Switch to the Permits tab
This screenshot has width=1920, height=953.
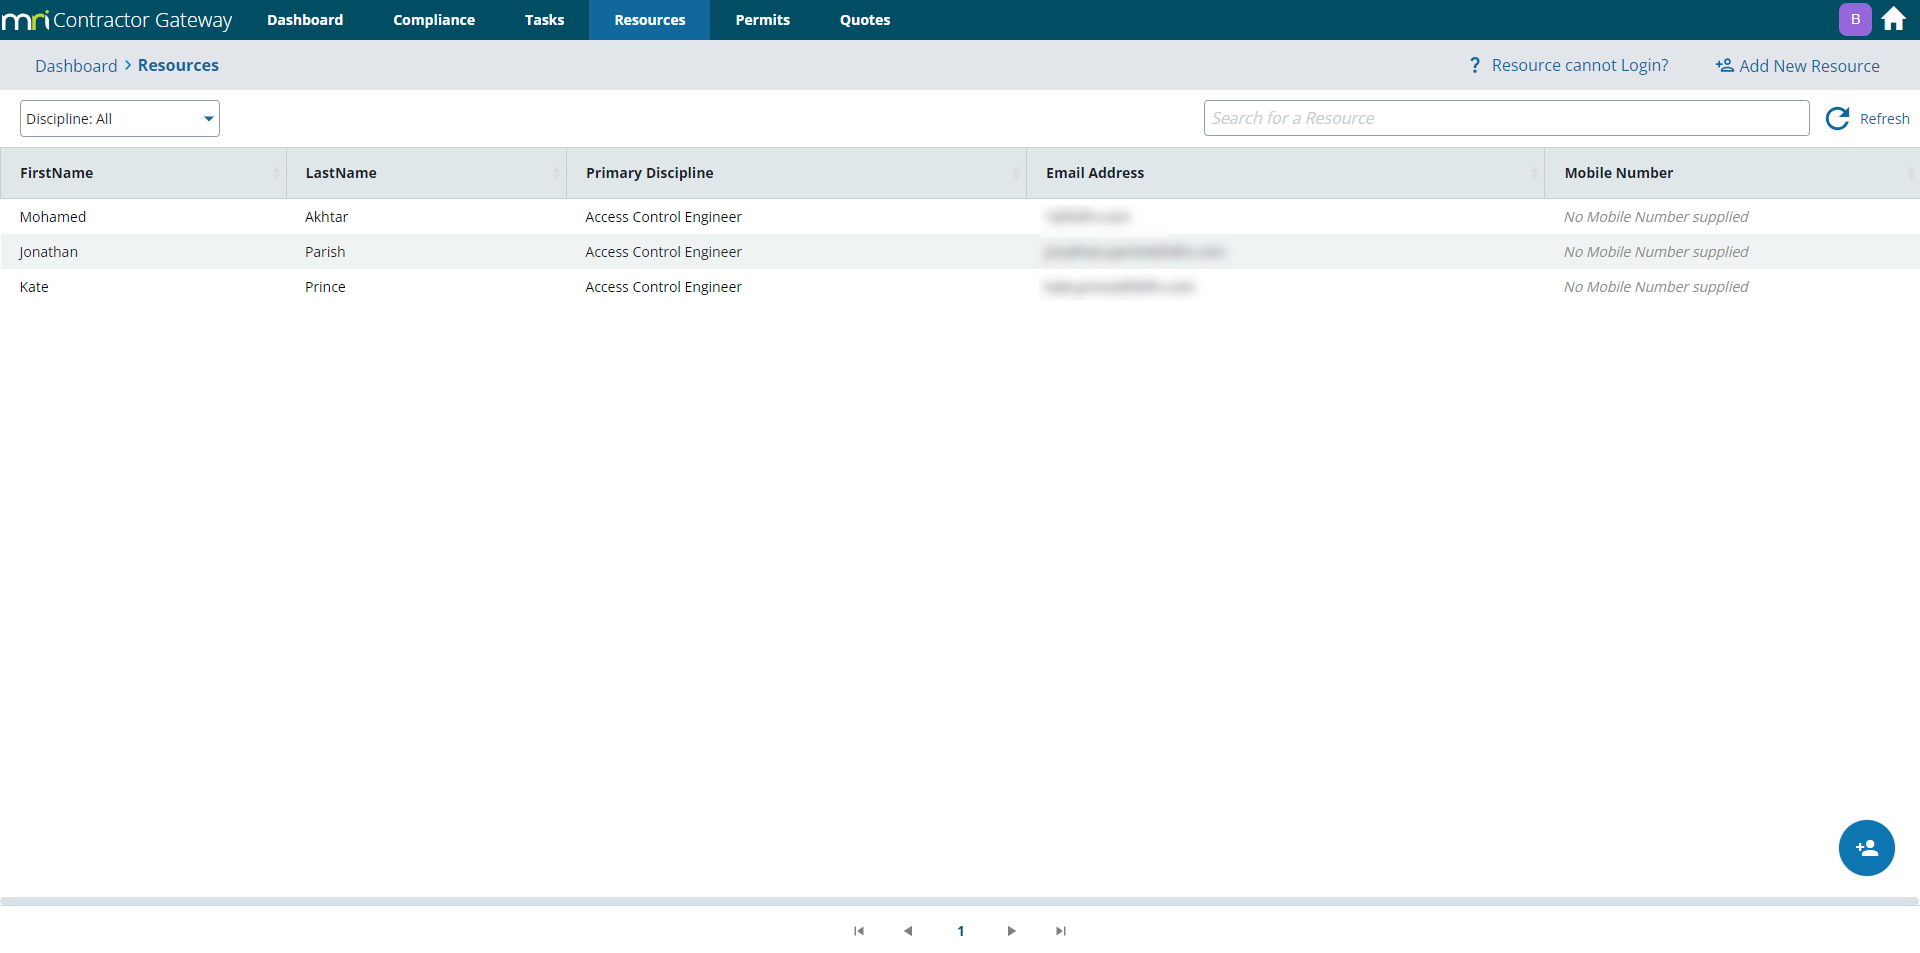[762, 20]
